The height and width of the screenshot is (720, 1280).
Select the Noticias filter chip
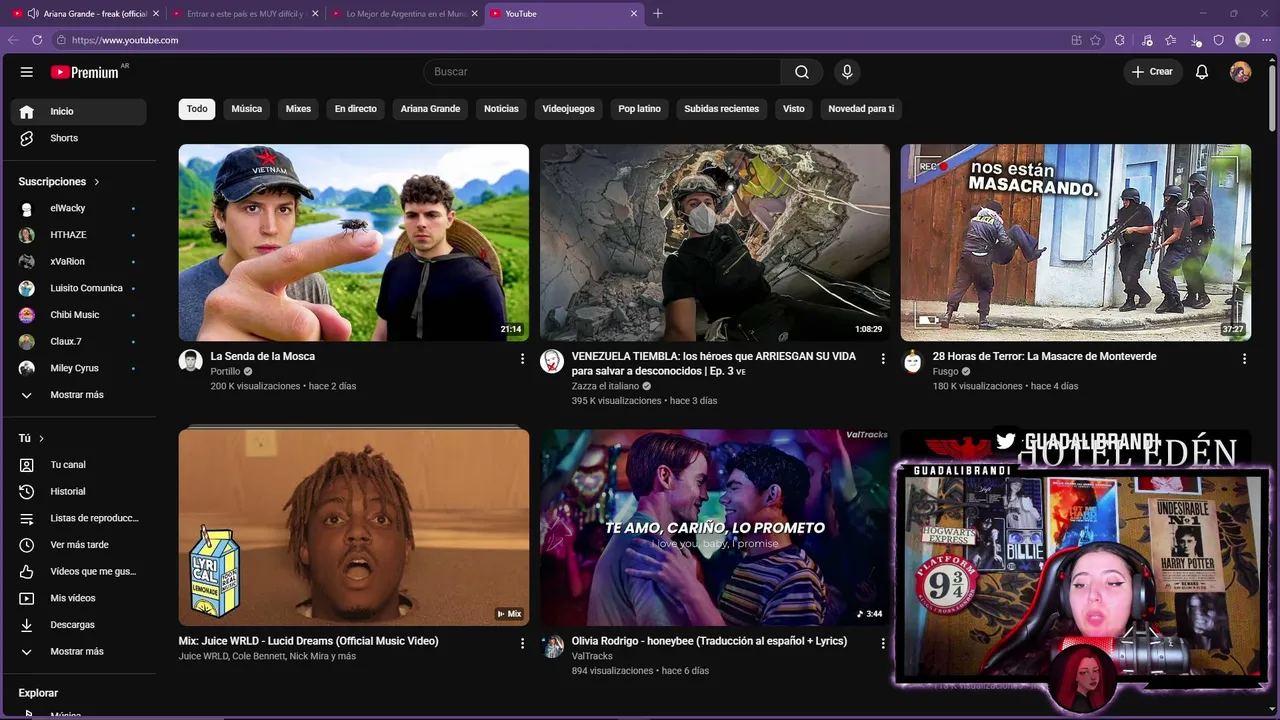501,109
